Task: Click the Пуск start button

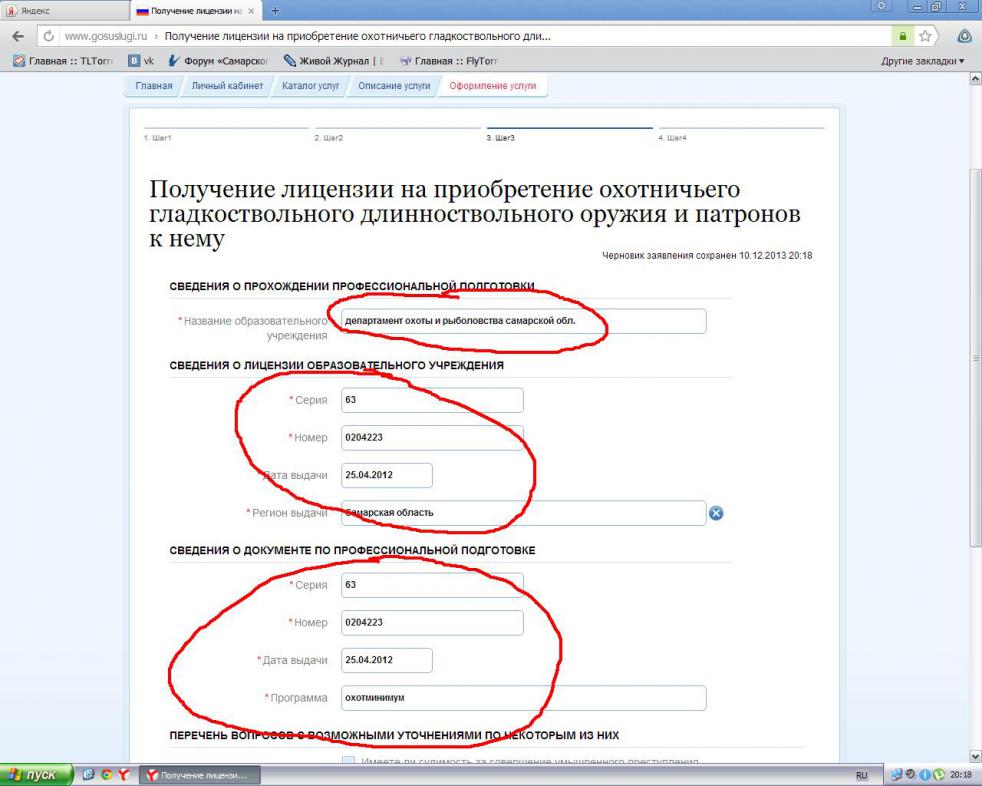Action: 36,775
